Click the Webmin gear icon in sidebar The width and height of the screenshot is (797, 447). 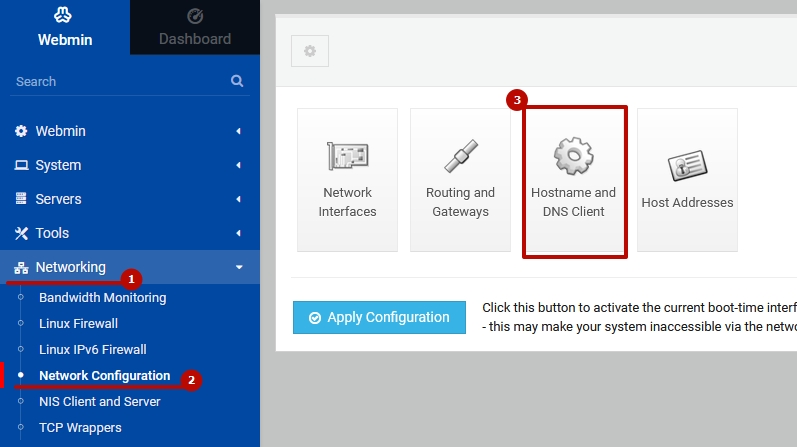coord(21,131)
